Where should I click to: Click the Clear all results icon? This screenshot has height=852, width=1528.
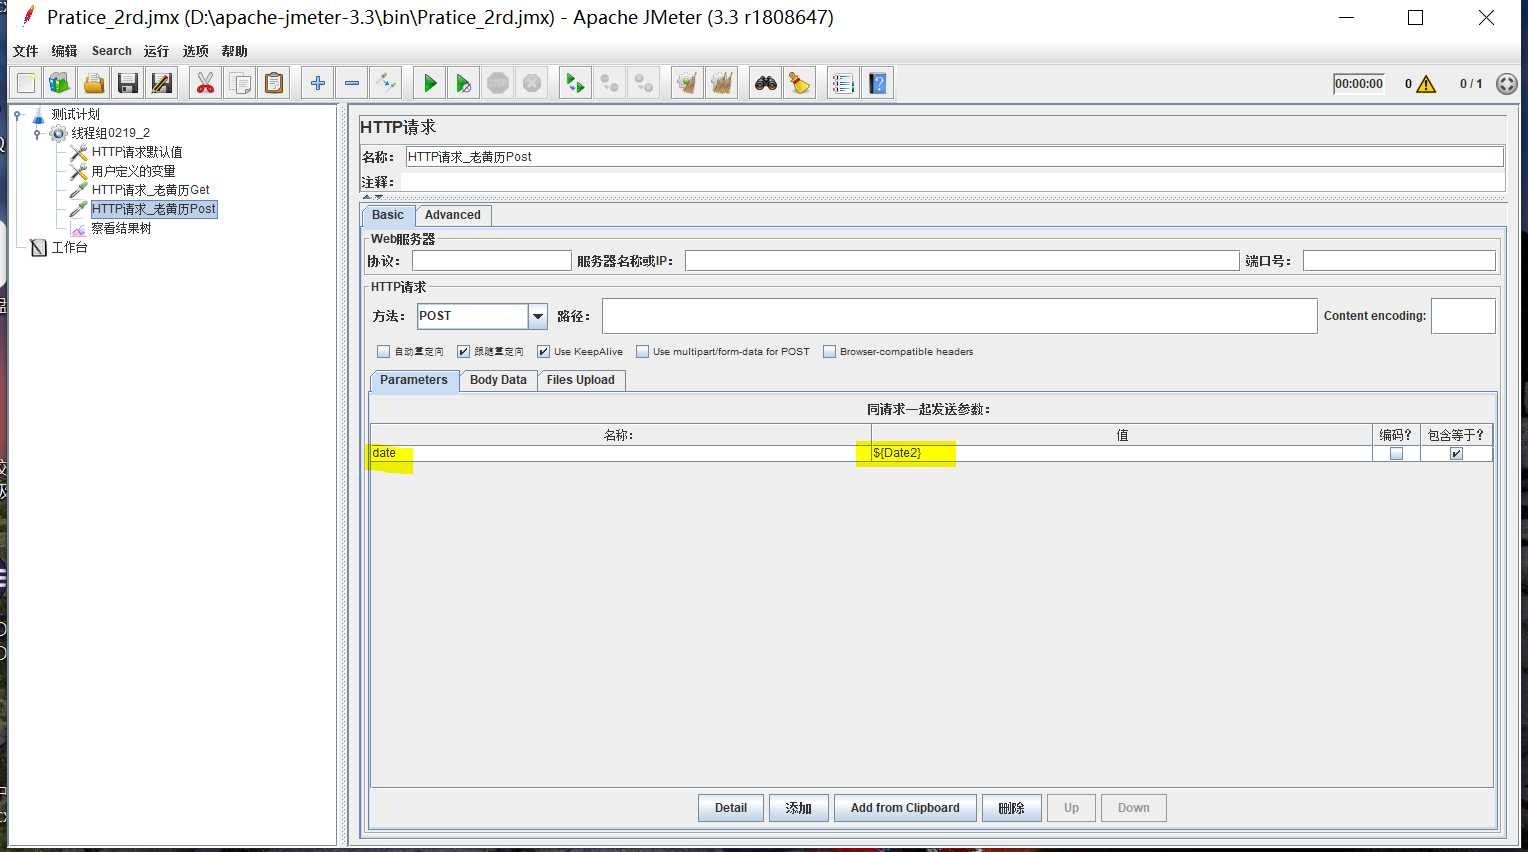coord(721,83)
